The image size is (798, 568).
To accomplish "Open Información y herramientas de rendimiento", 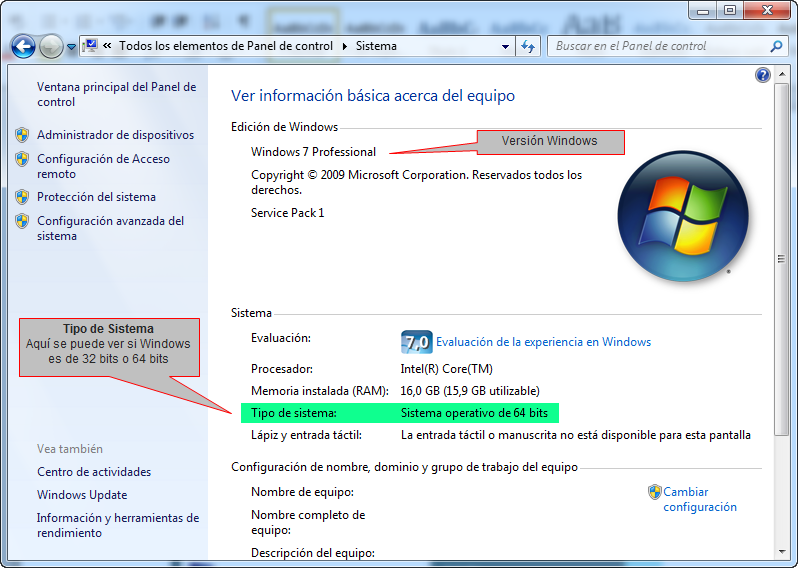I will pyautogui.click(x=118, y=525).
